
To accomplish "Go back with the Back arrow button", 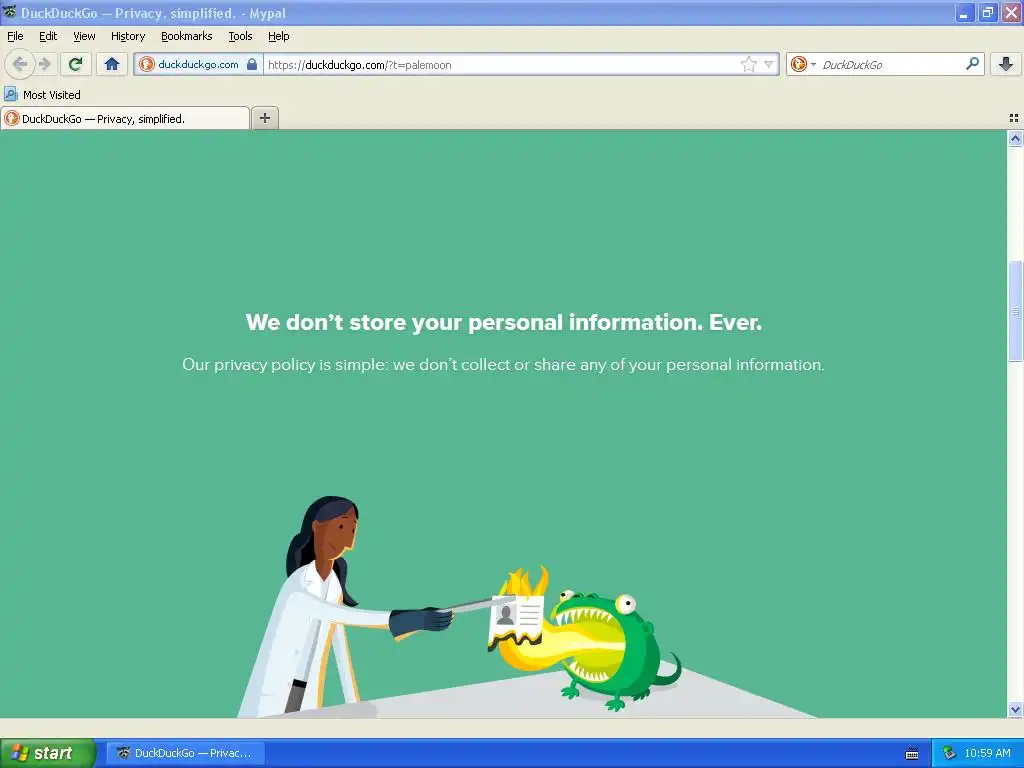I will click(x=20, y=64).
